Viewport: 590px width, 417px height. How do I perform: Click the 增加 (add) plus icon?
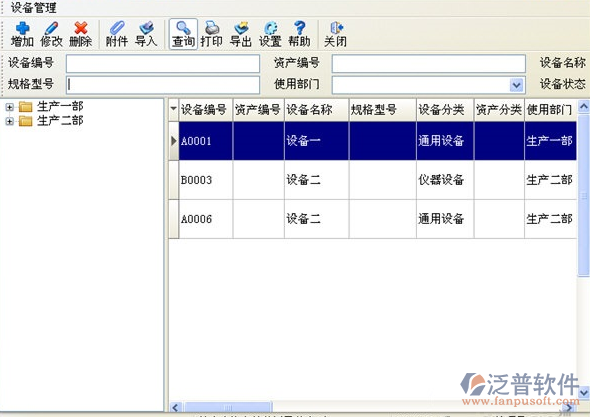22,28
